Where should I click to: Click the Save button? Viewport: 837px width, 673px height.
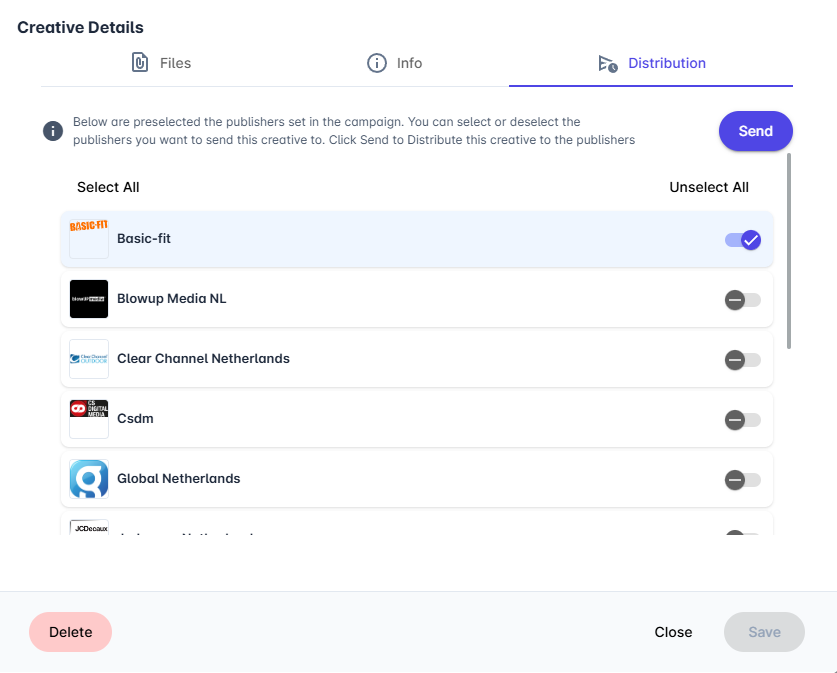[x=764, y=632]
